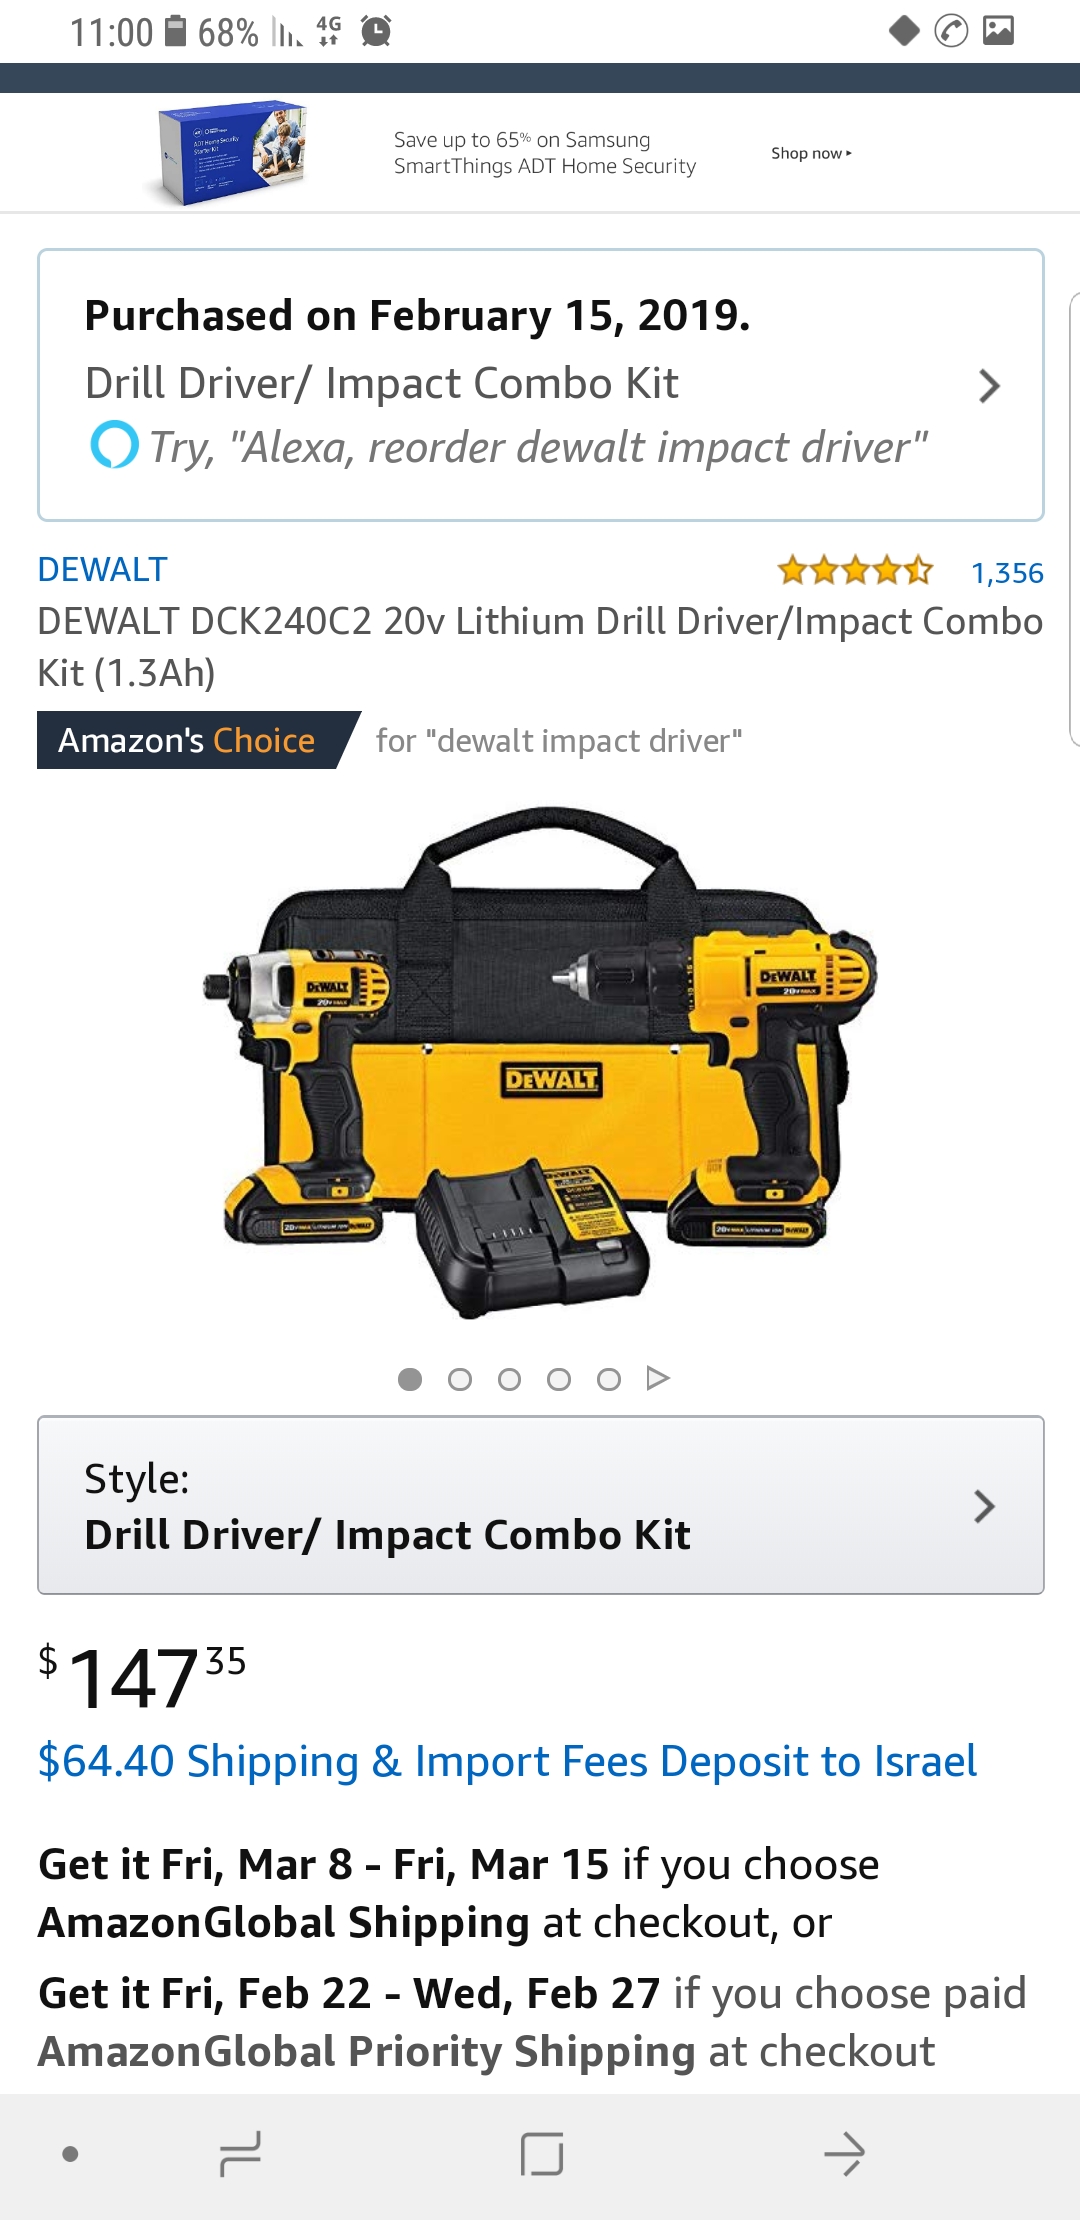This screenshot has width=1080, height=2220.
Task: Select the third image carousel dot
Action: point(509,1380)
